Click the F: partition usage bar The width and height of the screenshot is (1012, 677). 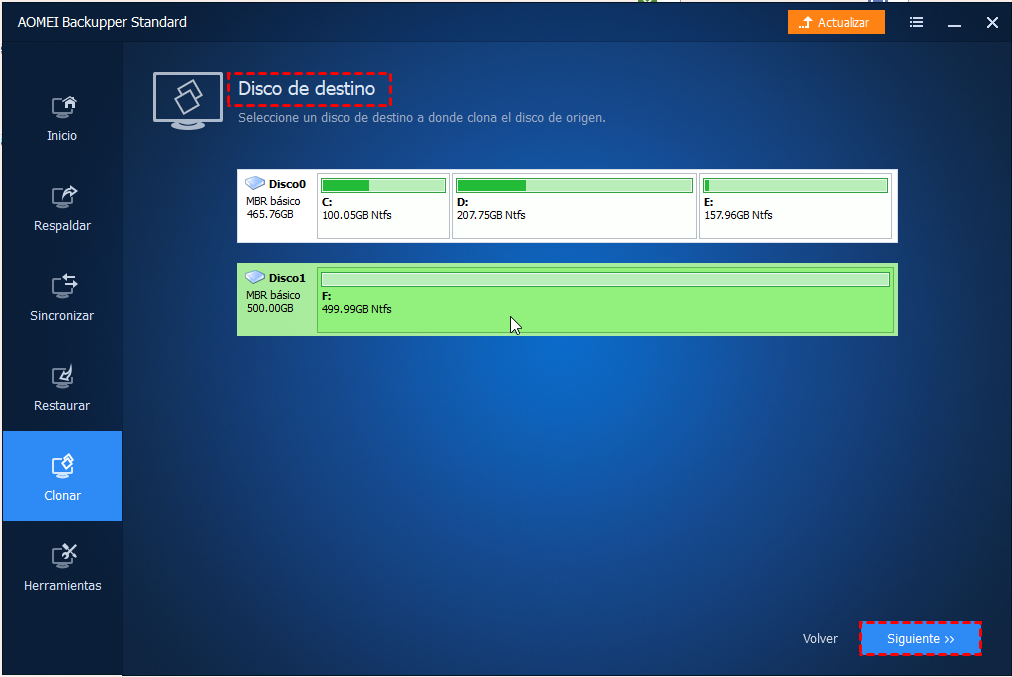[605, 279]
